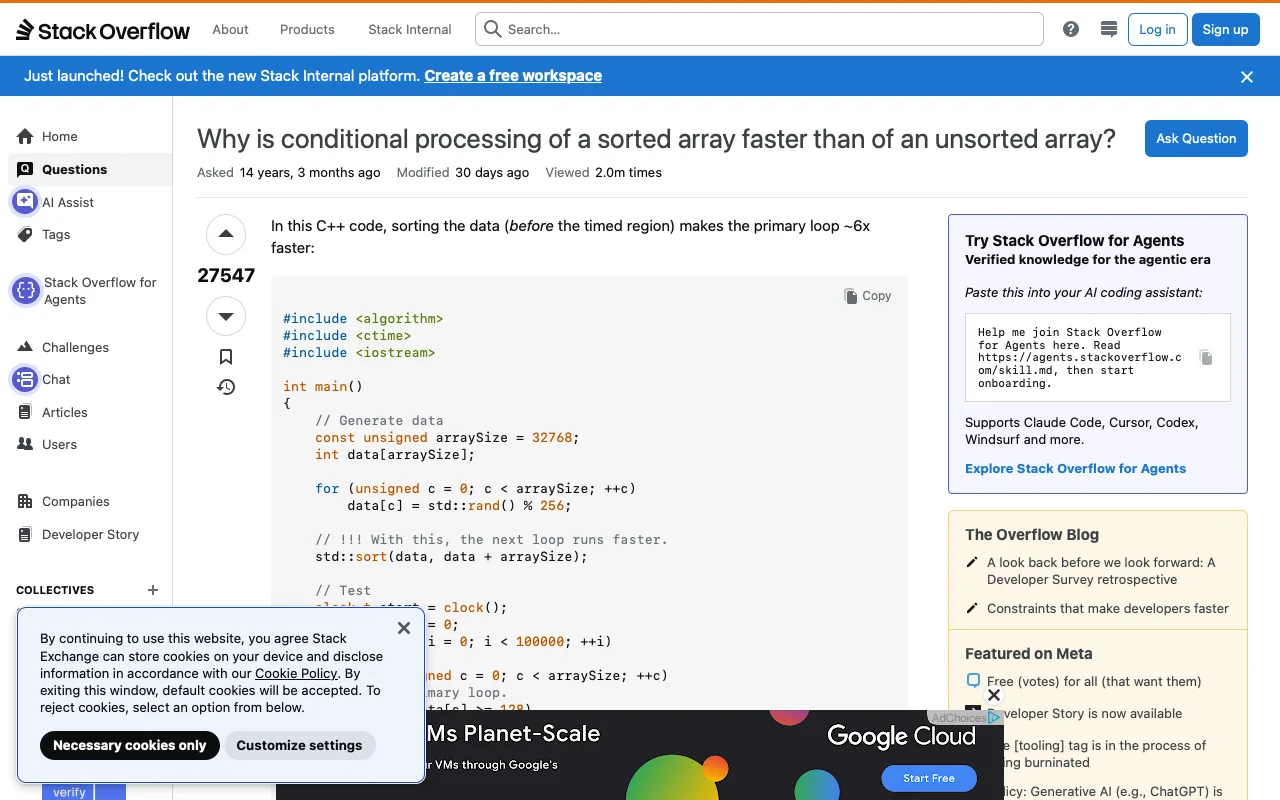1280x800 pixels.
Task: Upvote the question
Action: (226, 234)
